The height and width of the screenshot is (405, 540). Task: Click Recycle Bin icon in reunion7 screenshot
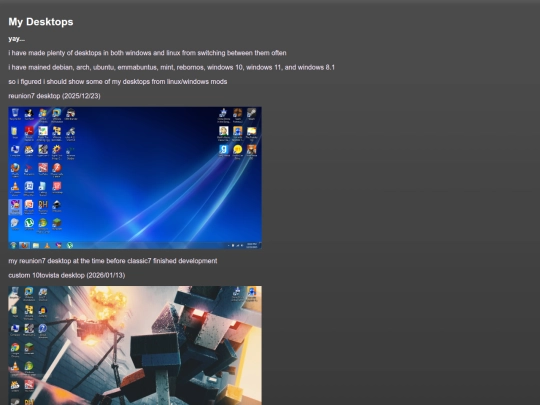tap(15, 114)
